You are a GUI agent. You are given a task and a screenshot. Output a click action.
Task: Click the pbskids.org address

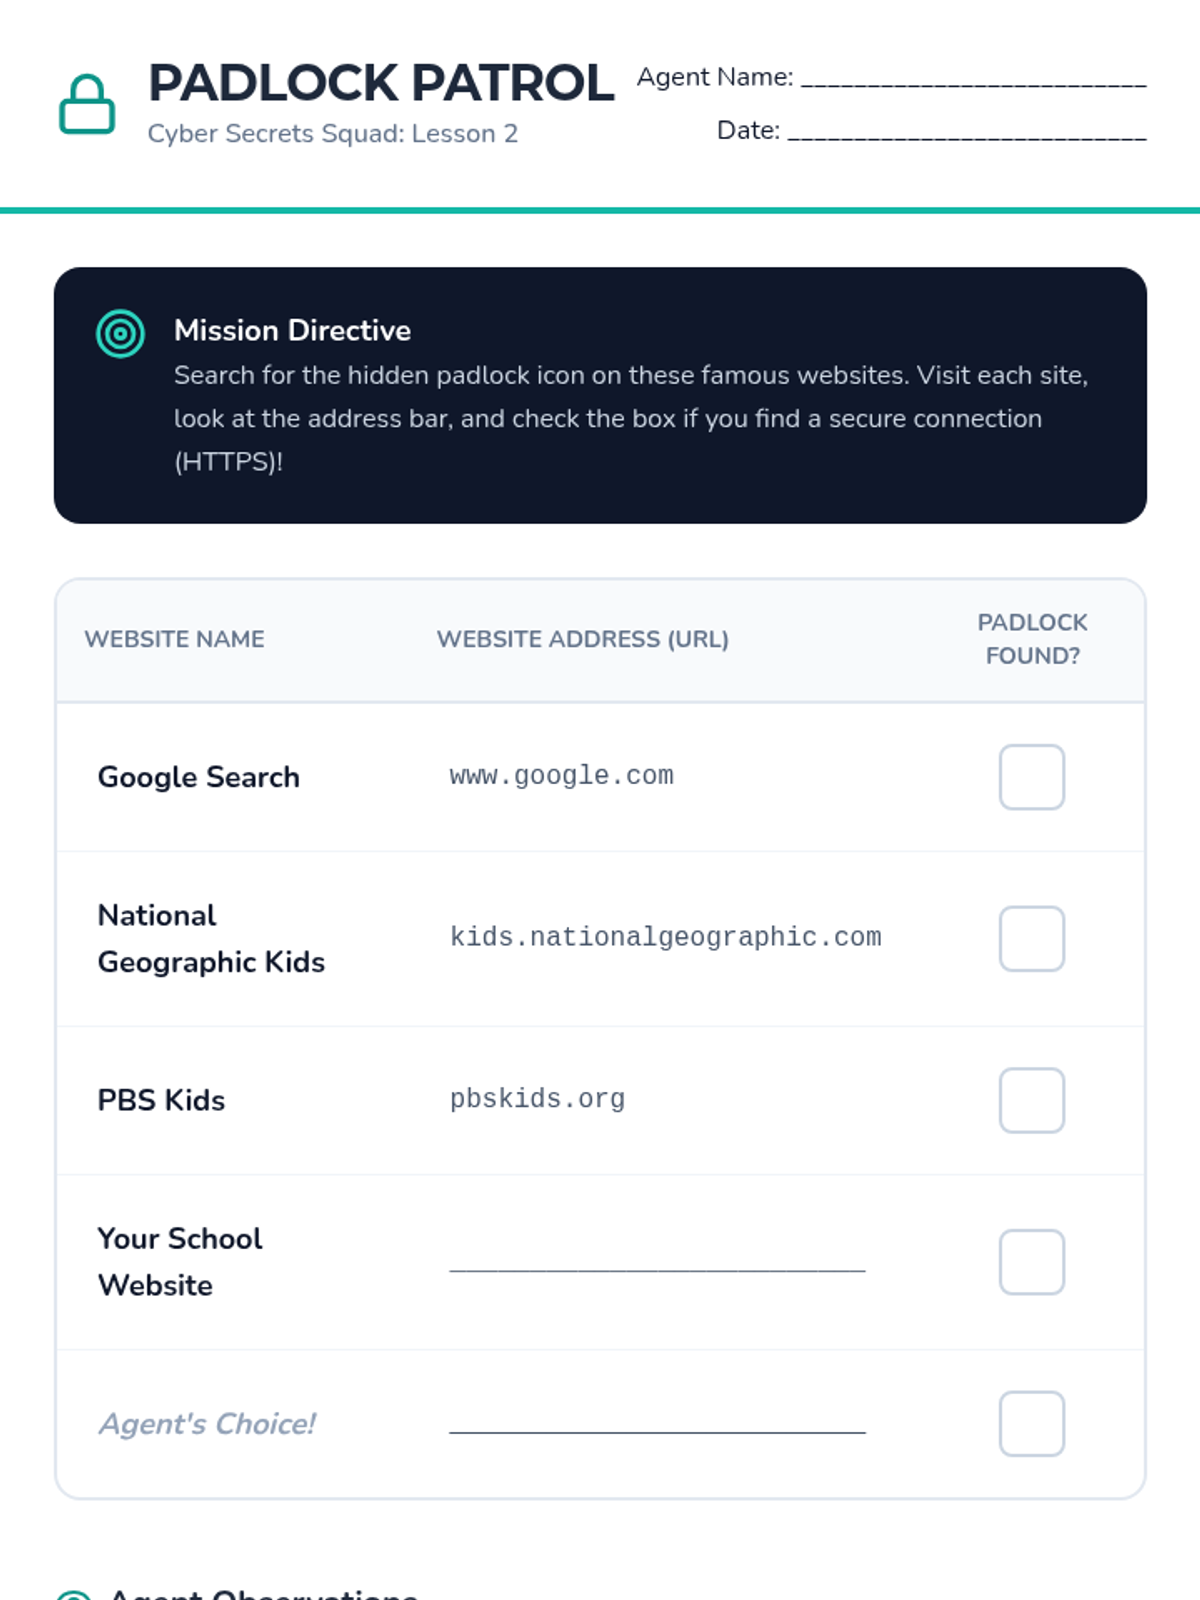(x=537, y=1099)
